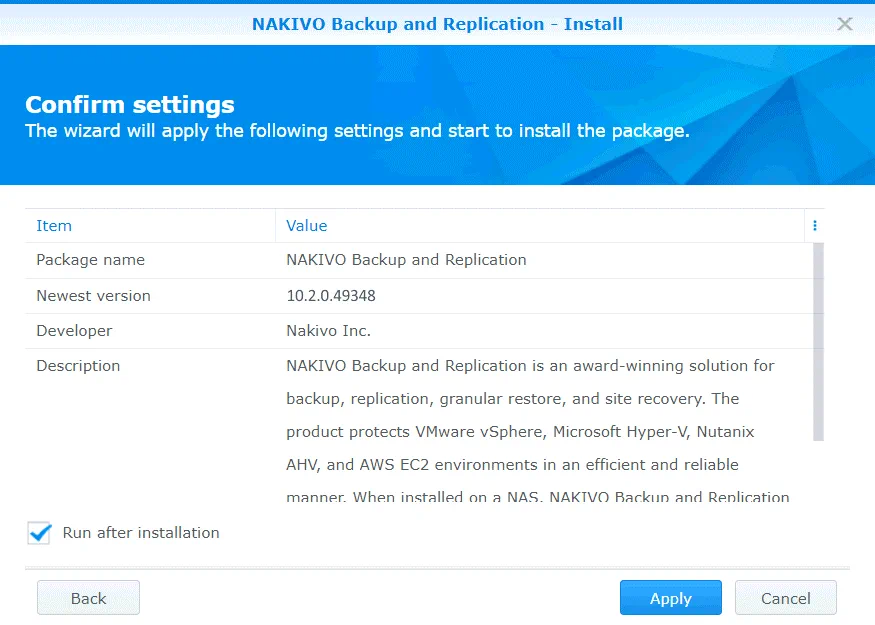
Task: Click the Nakivo Inc. developer value
Action: click(x=328, y=331)
